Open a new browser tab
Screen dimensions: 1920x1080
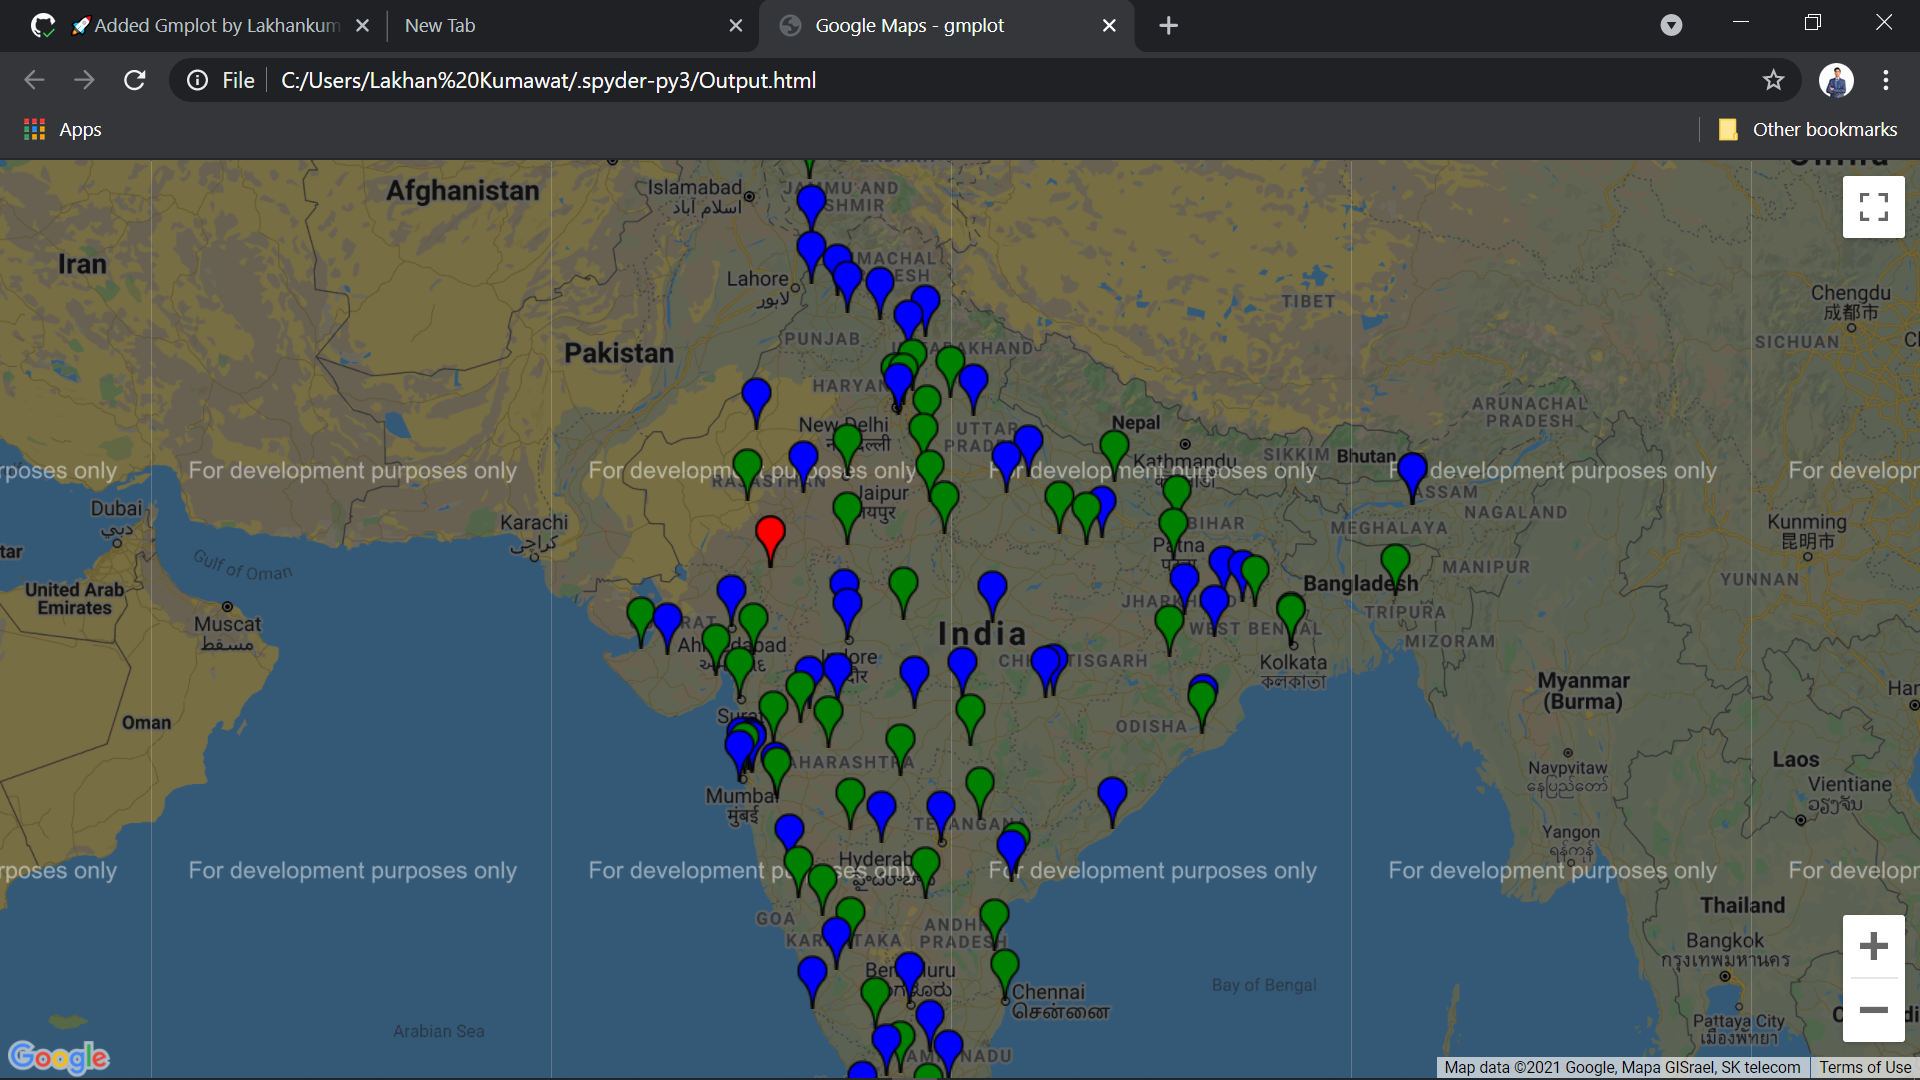pyautogui.click(x=1168, y=25)
